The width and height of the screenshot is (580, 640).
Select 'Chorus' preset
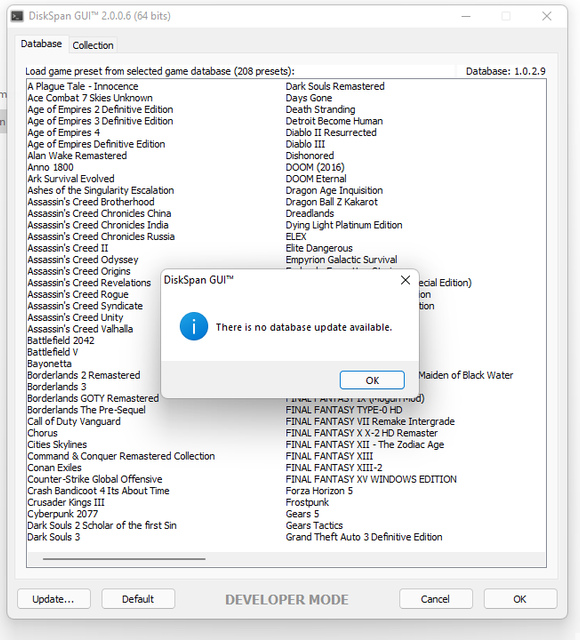[x=42, y=433]
